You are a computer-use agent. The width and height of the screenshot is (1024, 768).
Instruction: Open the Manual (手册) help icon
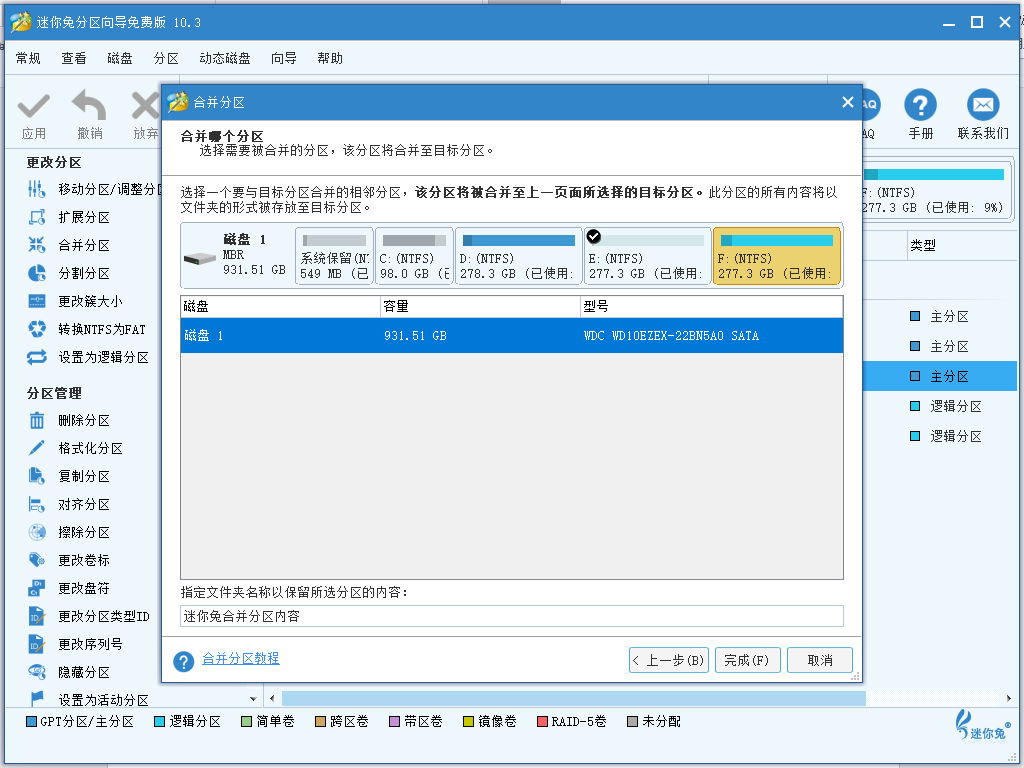pyautogui.click(x=920, y=104)
